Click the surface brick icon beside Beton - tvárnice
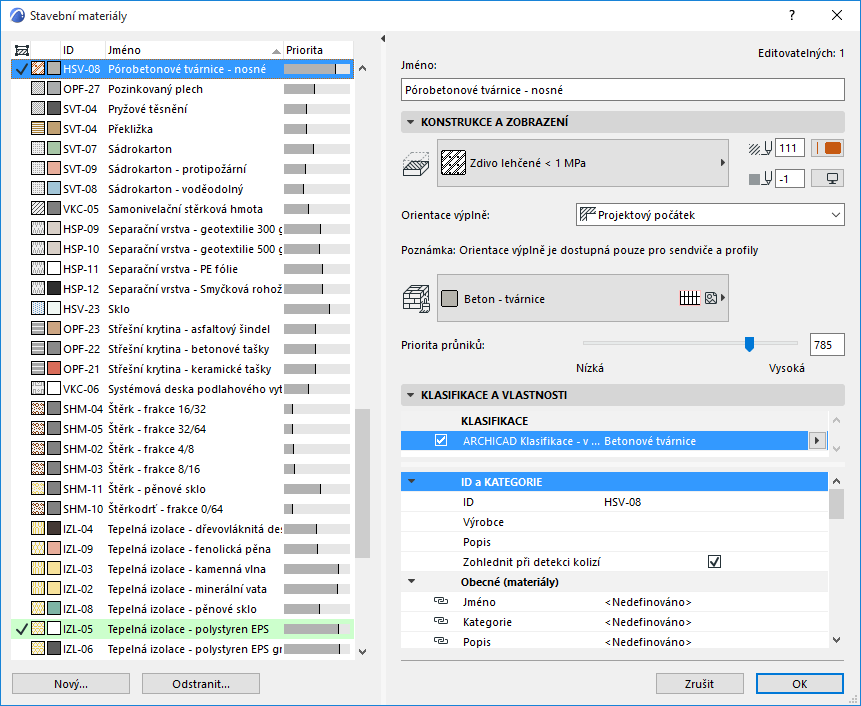Viewport: 861px width, 706px height. (416, 299)
